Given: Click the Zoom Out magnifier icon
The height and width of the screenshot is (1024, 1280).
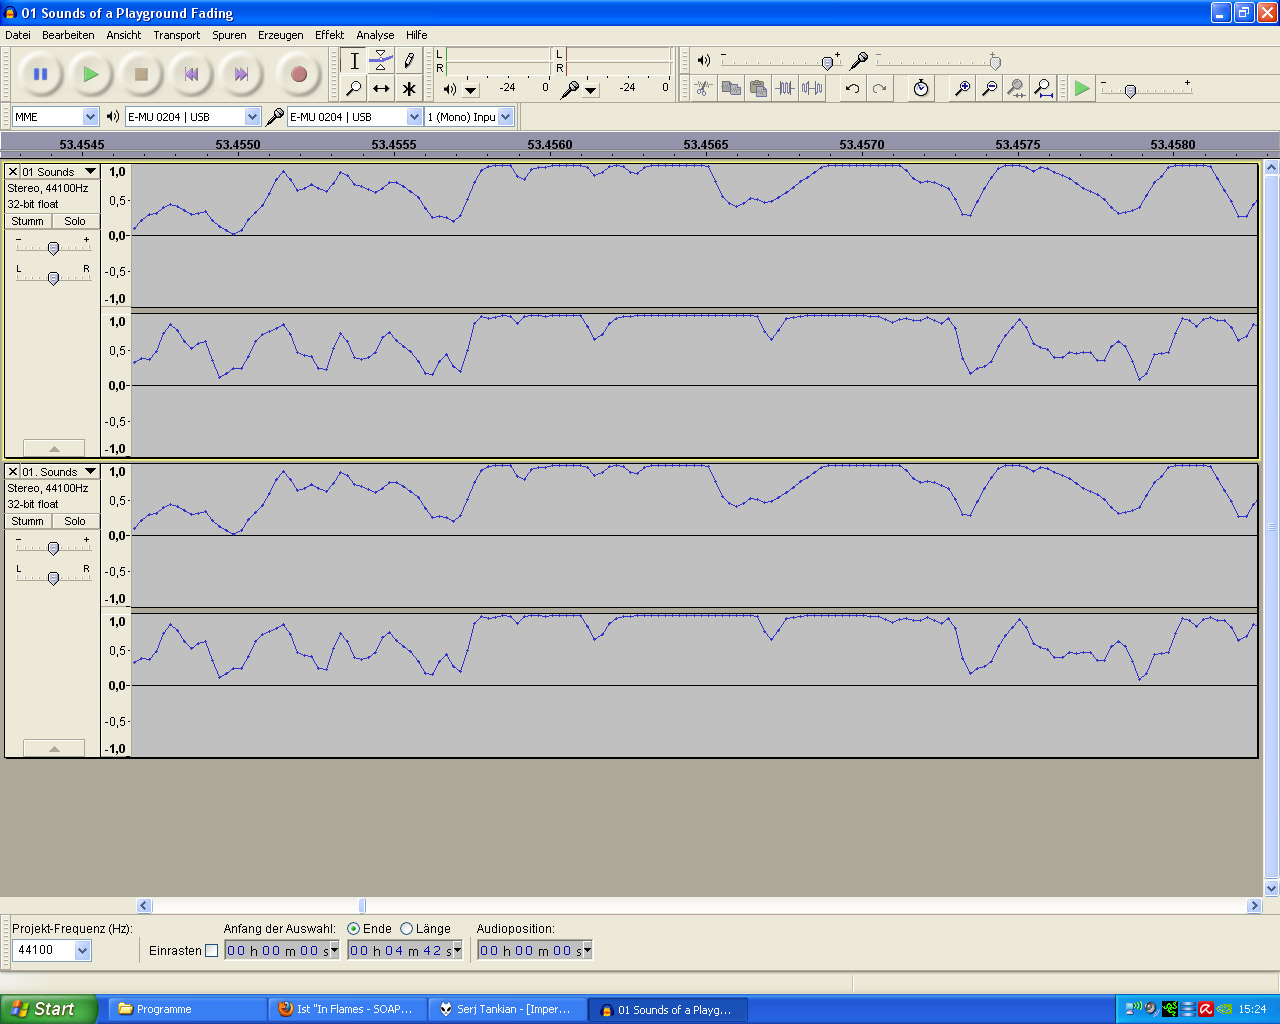Looking at the screenshot, I should [989, 88].
